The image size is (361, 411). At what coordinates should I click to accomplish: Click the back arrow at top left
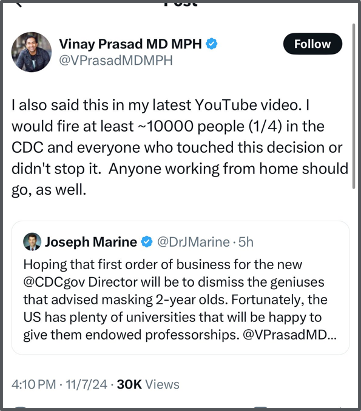click(19, 4)
